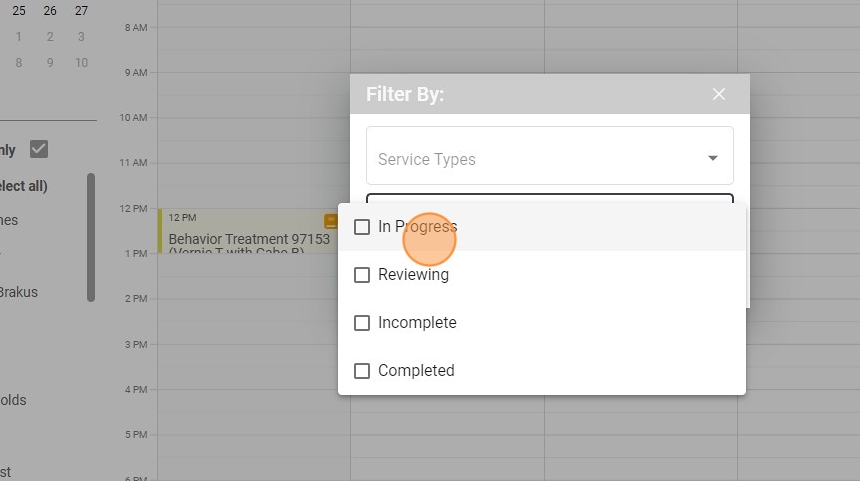Select the Reviewing option label
This screenshot has height=481, width=860.
(413, 275)
